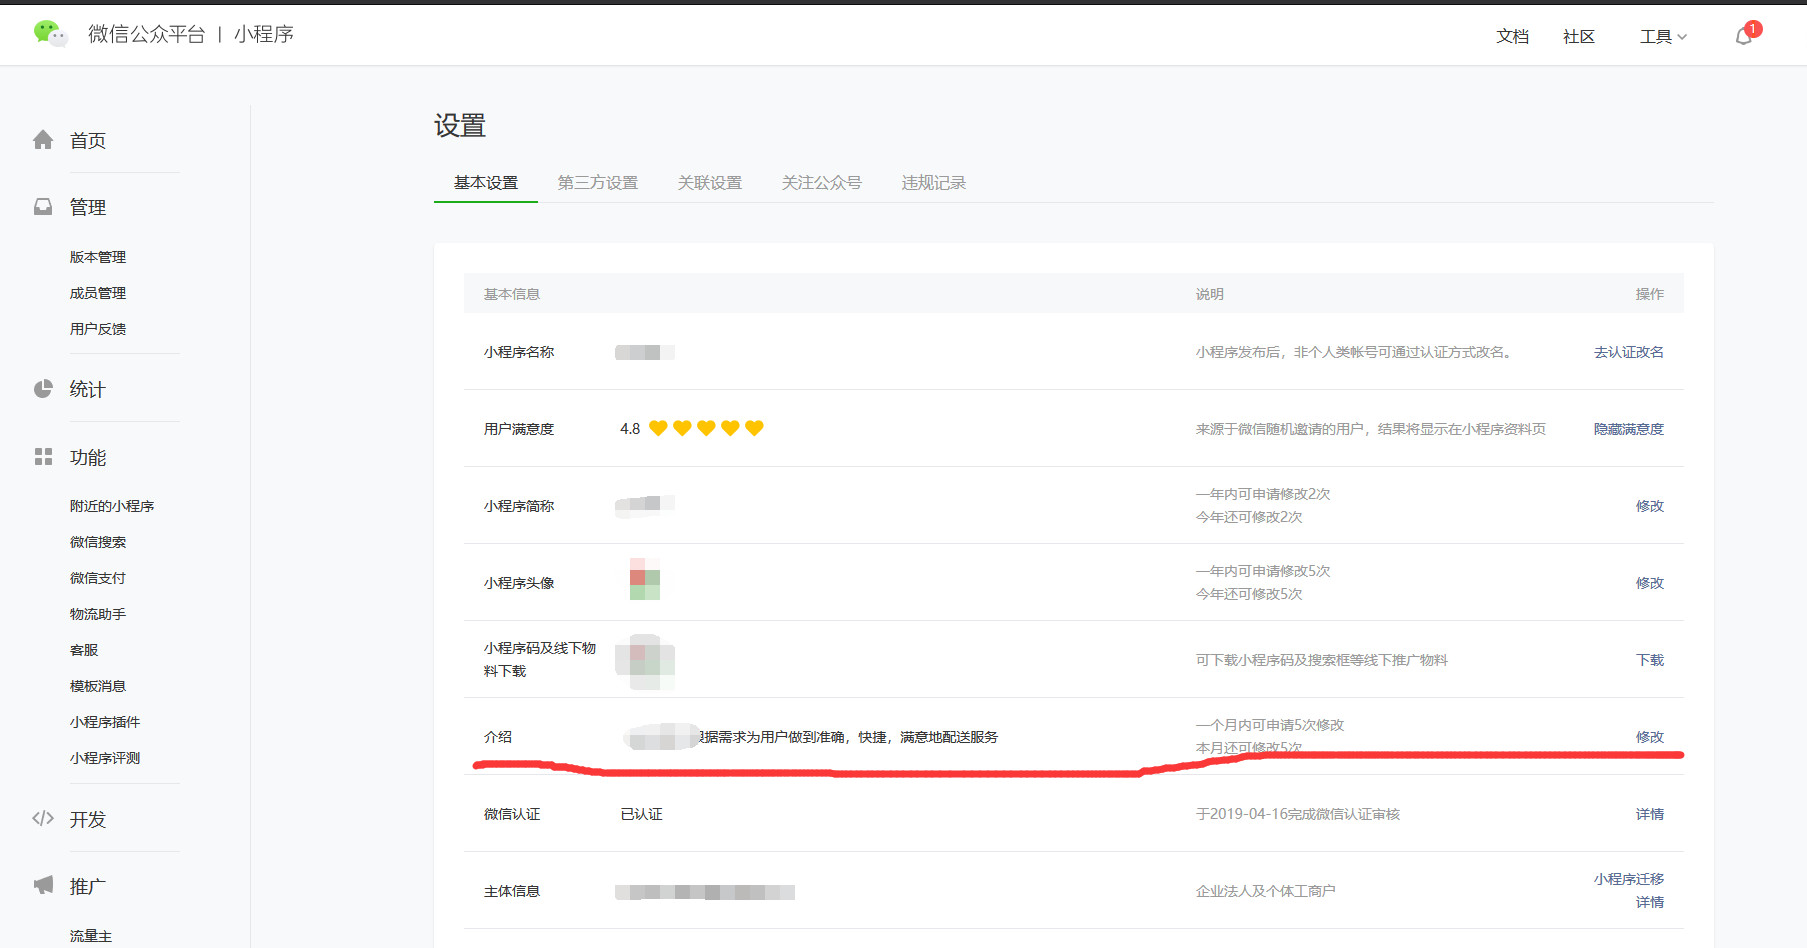Viewport: 1807px width, 948px height.
Task: Click 下载 for mini program code
Action: (1649, 660)
